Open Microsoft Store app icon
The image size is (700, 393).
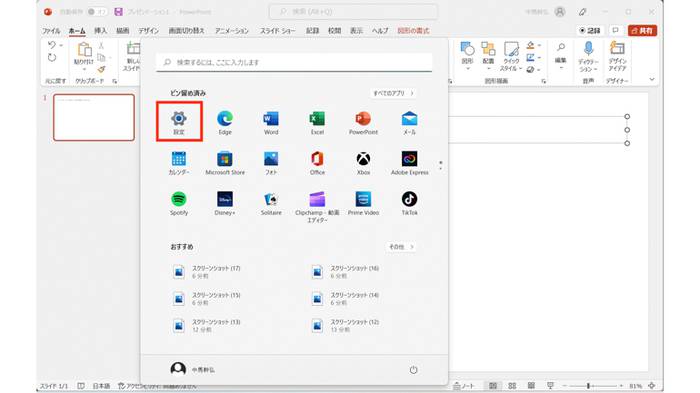[x=225, y=163]
